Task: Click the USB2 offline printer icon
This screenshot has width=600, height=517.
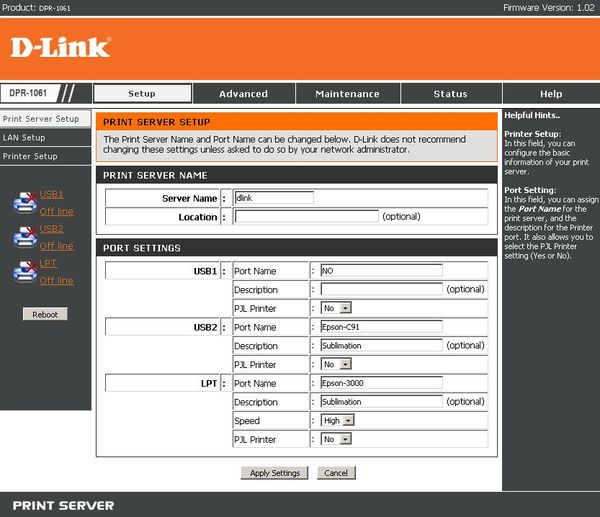Action: point(25,237)
